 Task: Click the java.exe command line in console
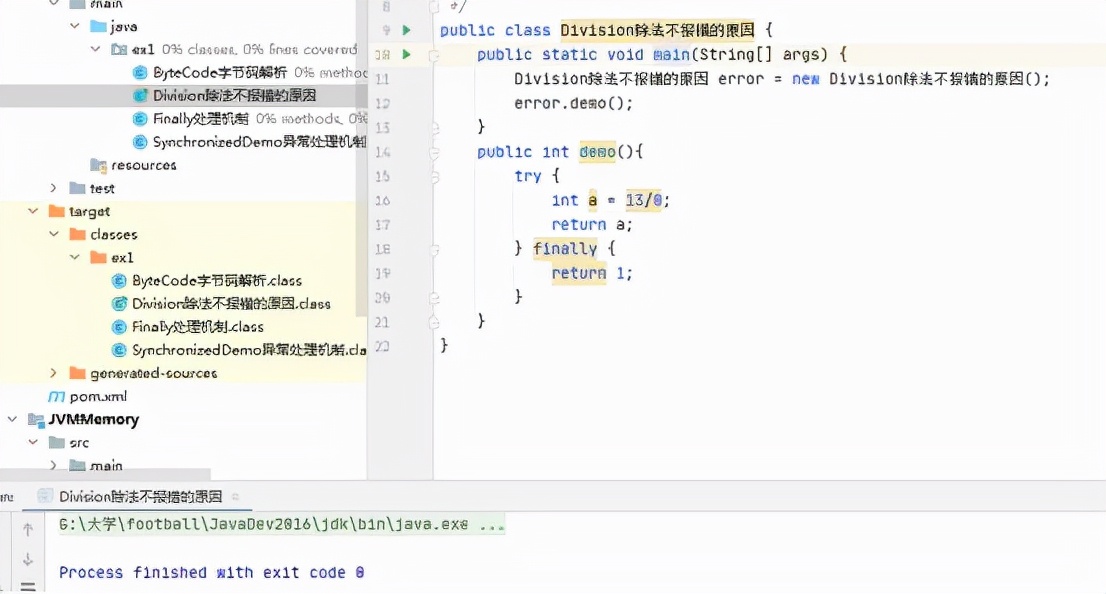(282, 525)
